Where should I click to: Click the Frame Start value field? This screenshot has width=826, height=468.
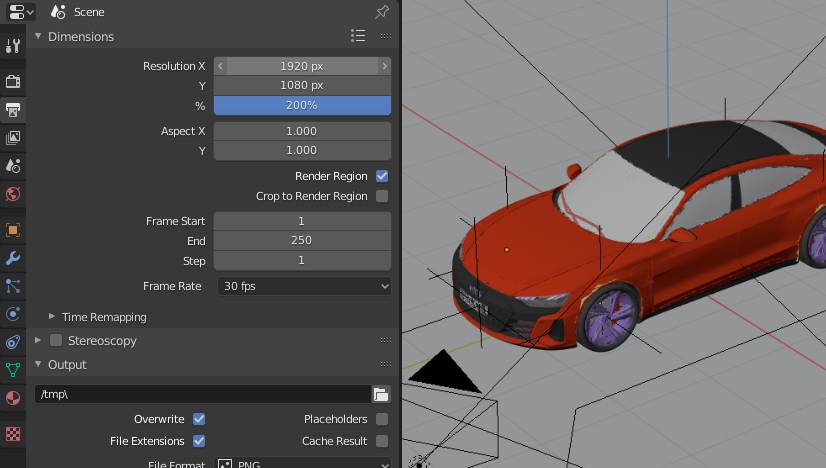click(x=302, y=221)
